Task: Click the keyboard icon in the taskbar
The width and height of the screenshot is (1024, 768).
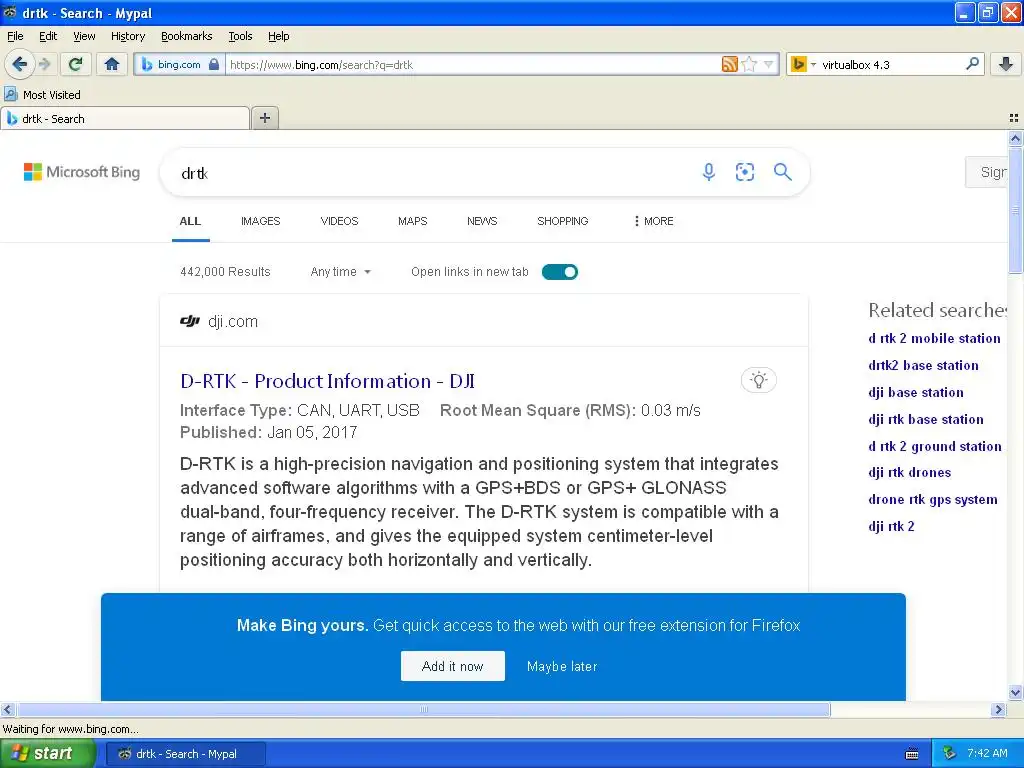Action: (x=912, y=754)
